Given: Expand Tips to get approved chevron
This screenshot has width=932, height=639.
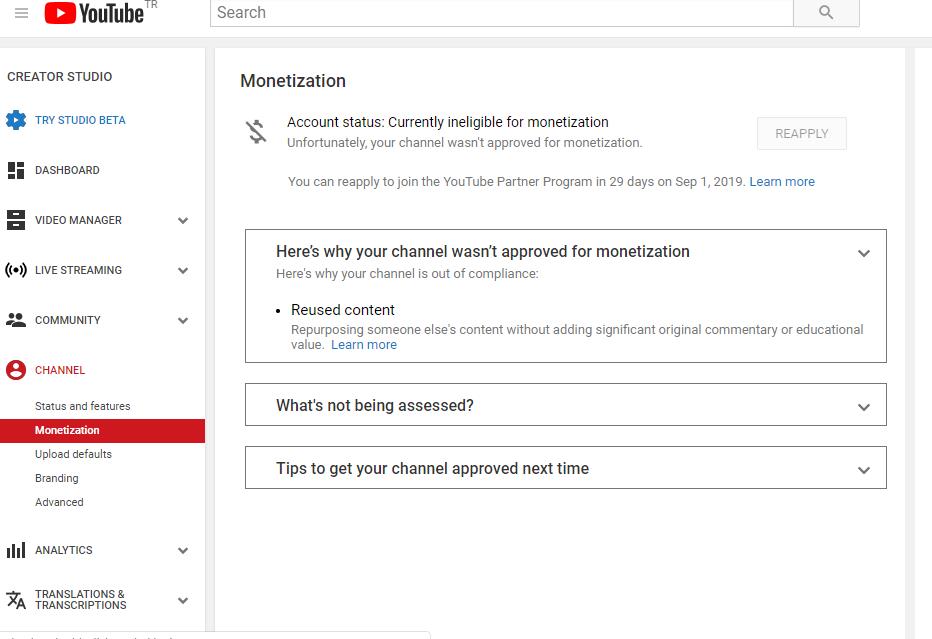Looking at the screenshot, I should pyautogui.click(x=864, y=470).
